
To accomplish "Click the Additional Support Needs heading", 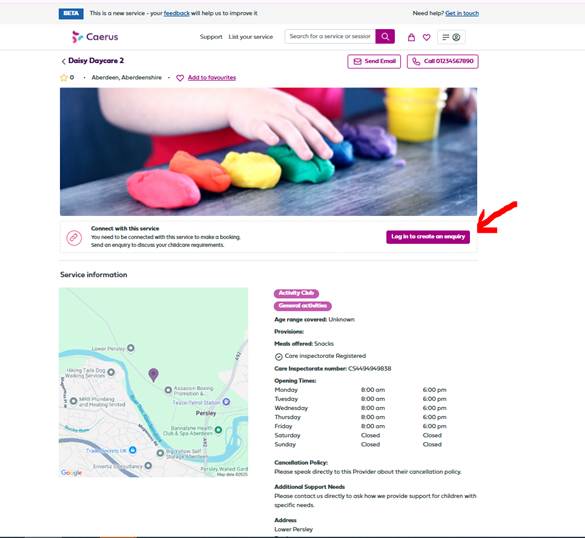I will [310, 487].
